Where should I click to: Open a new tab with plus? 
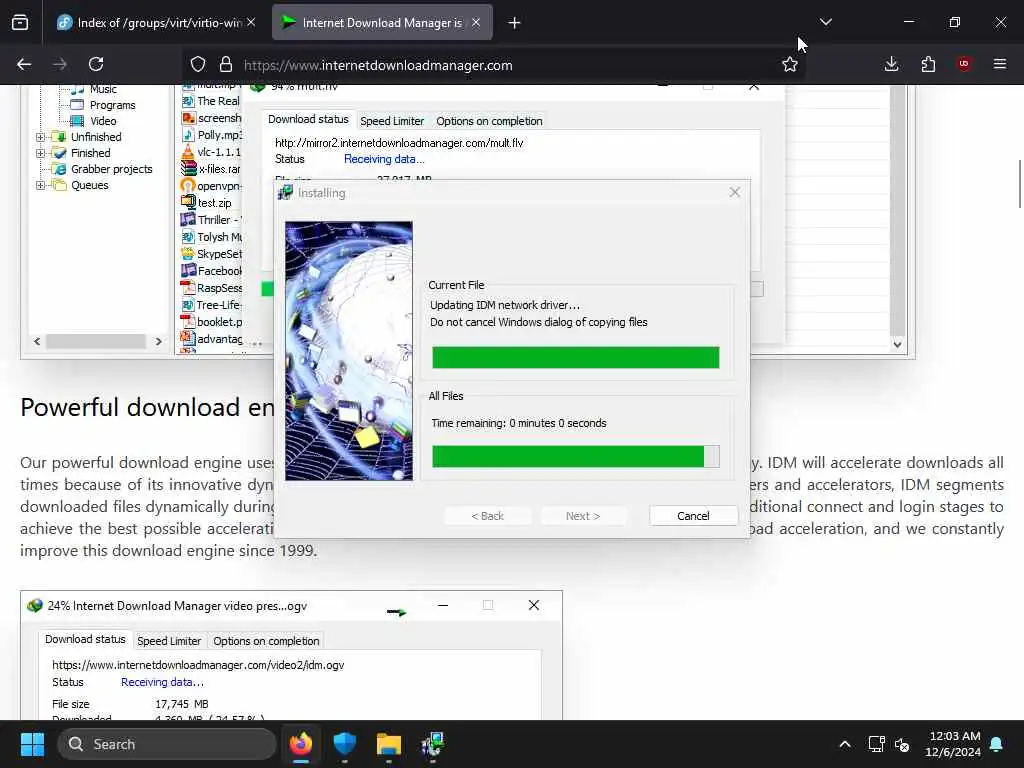pos(515,23)
